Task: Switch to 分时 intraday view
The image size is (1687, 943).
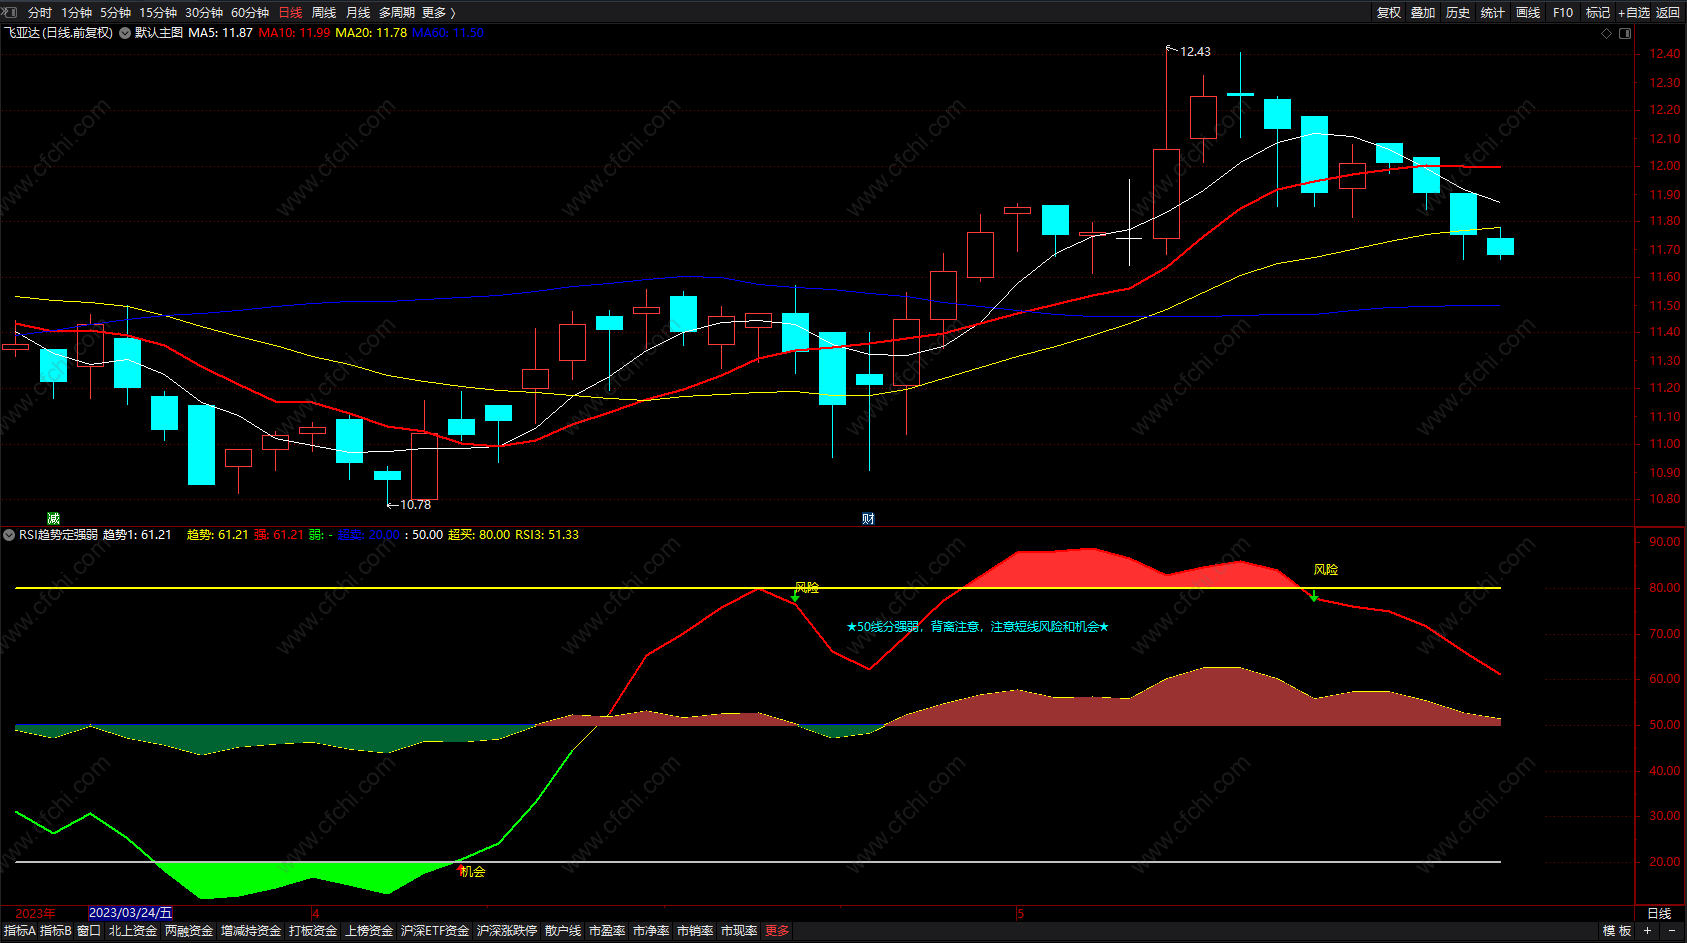Action: pos(40,13)
